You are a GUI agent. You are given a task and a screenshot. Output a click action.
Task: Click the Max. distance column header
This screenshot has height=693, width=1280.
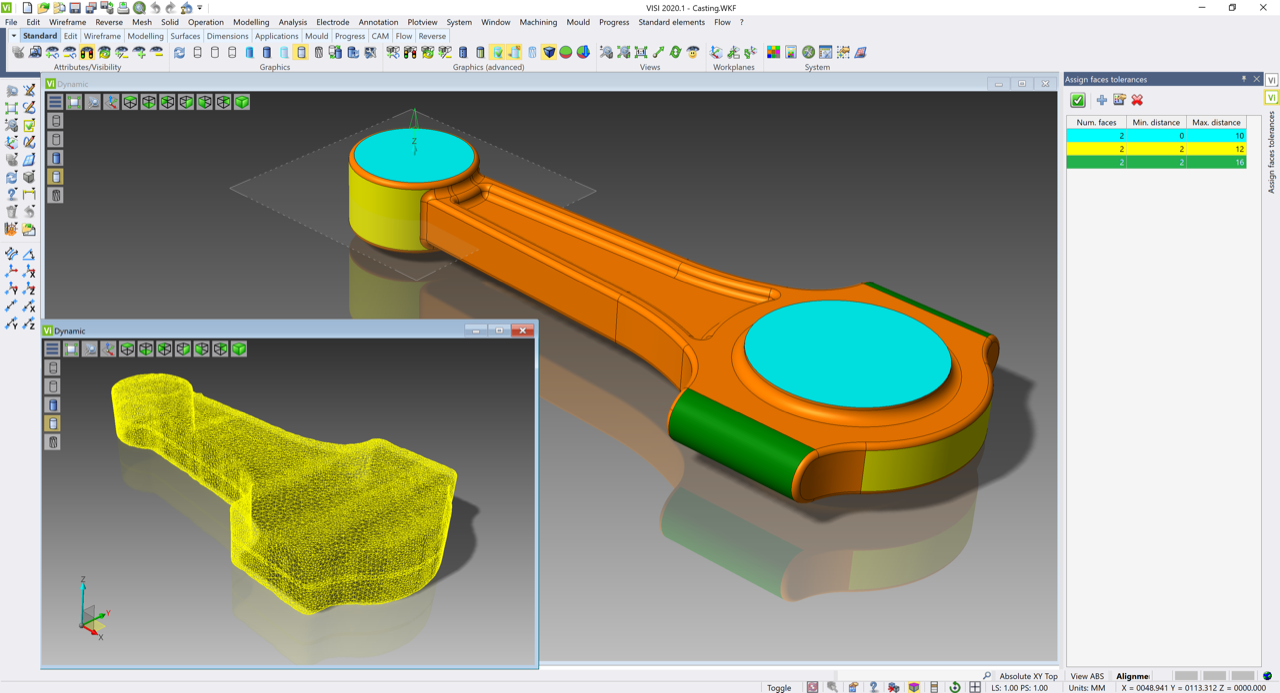tap(1216, 122)
